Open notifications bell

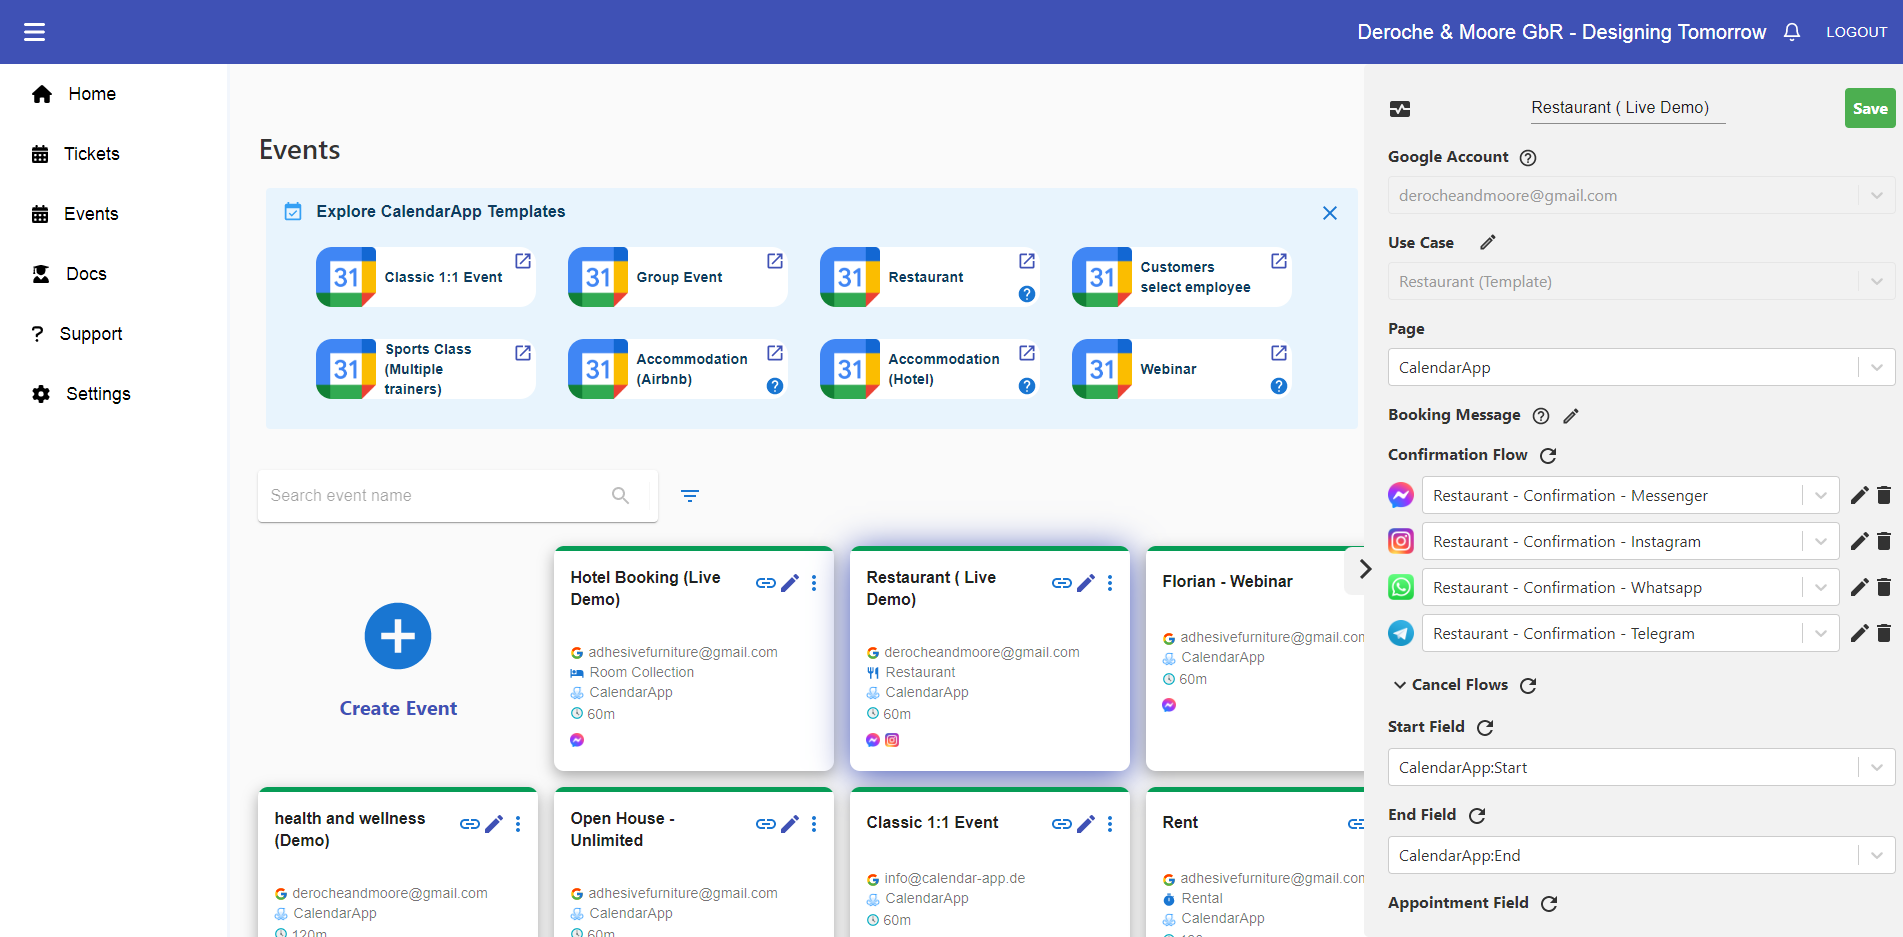point(1792,32)
